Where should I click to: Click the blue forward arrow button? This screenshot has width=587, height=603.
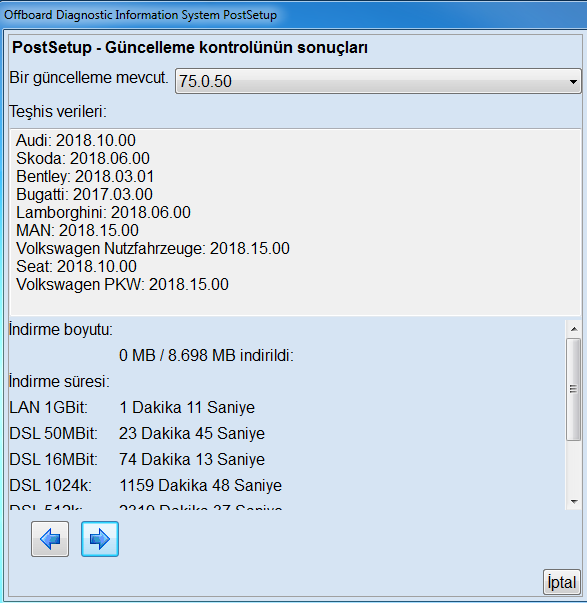tap(100, 539)
